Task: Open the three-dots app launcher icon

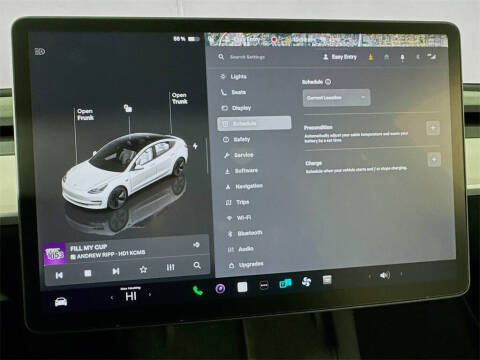Action: (x=264, y=285)
